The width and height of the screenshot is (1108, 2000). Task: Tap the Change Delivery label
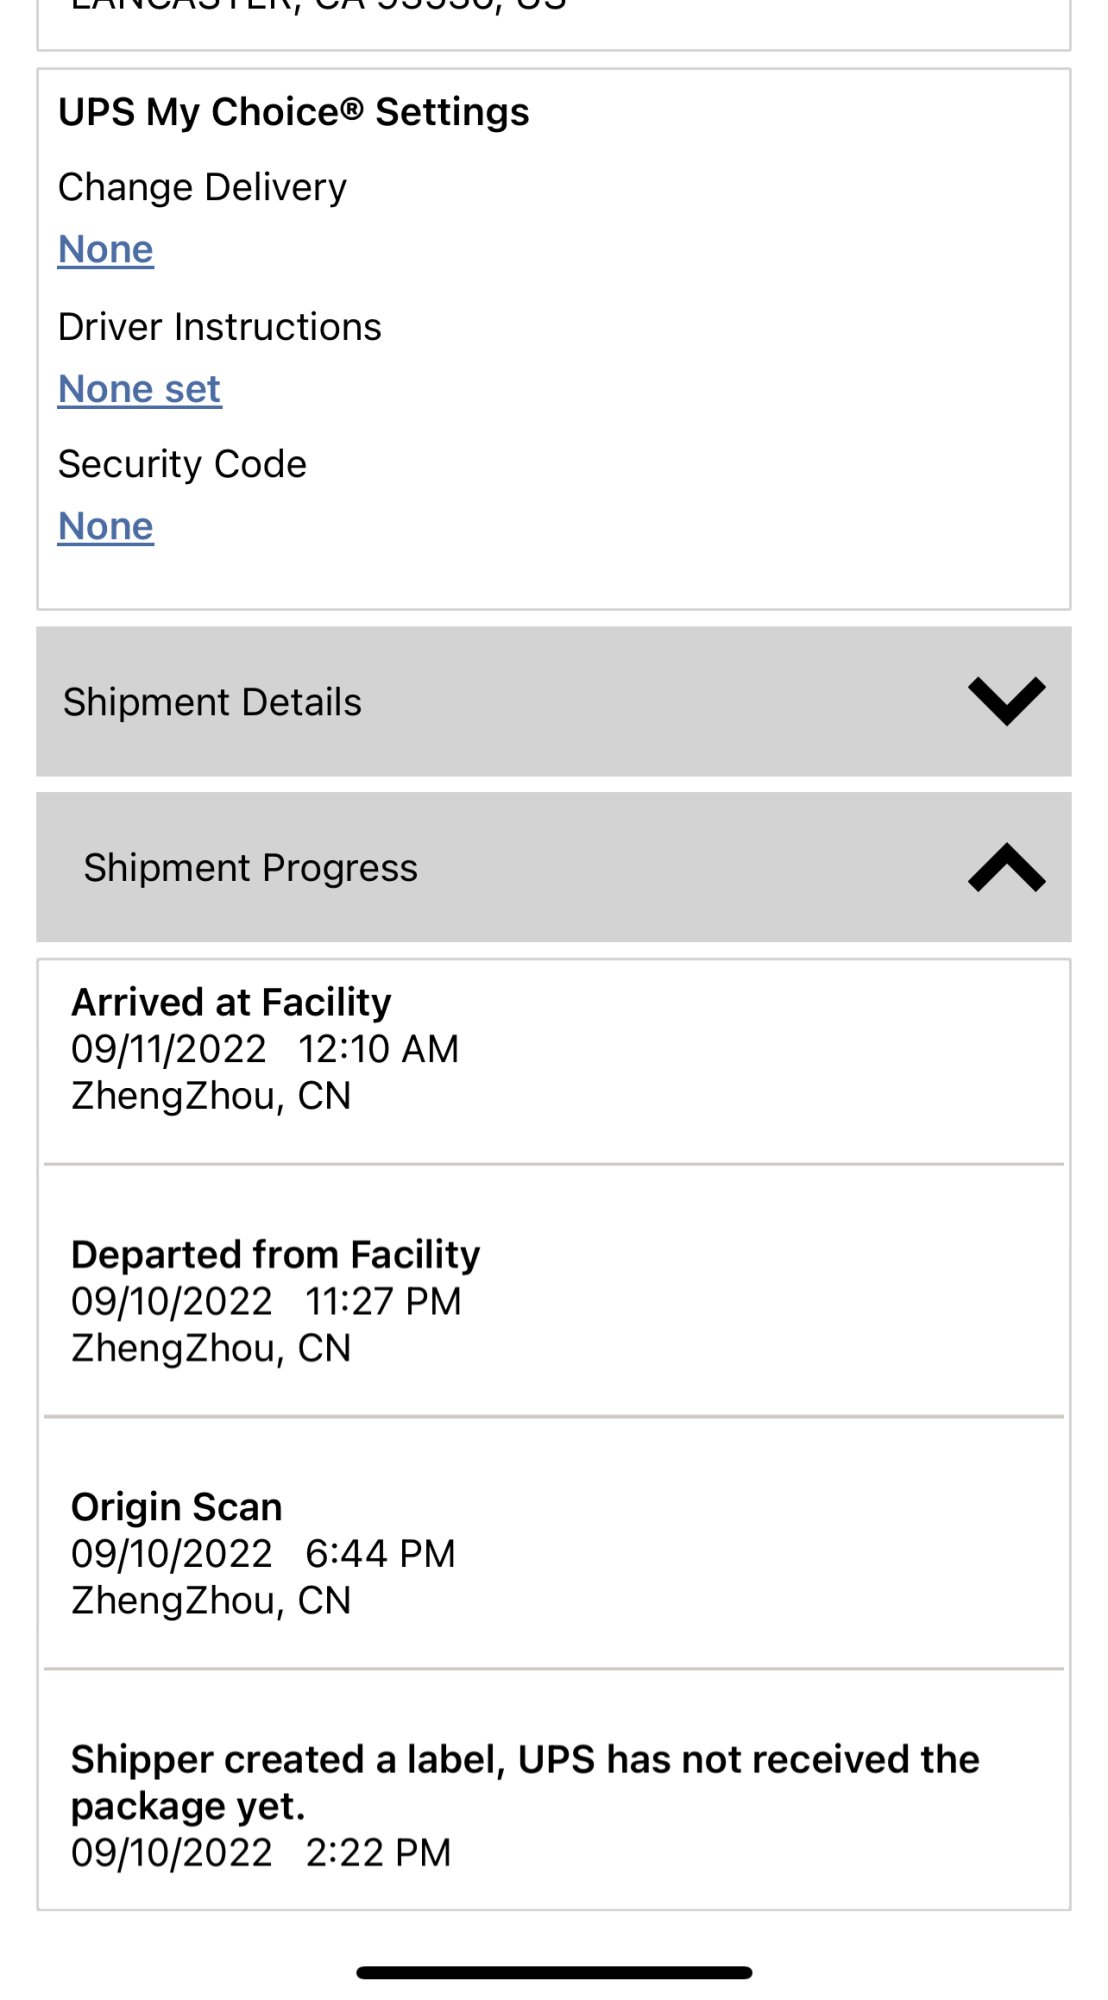click(x=202, y=187)
